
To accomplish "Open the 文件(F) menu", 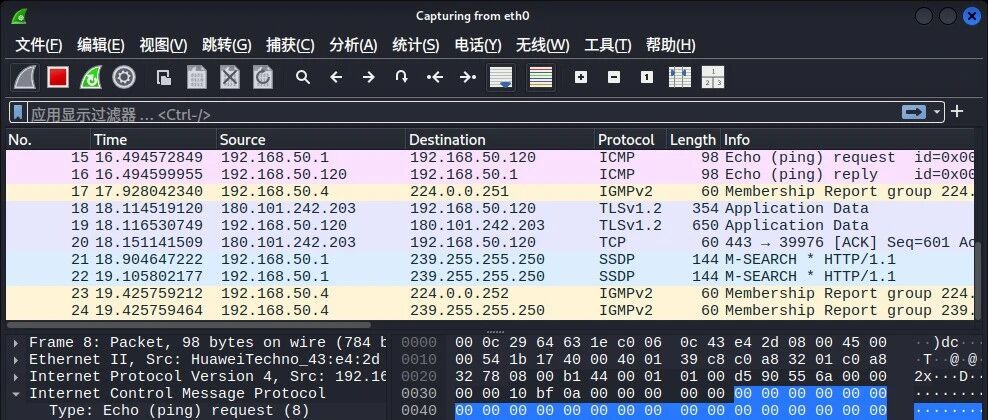I will (x=38, y=45).
